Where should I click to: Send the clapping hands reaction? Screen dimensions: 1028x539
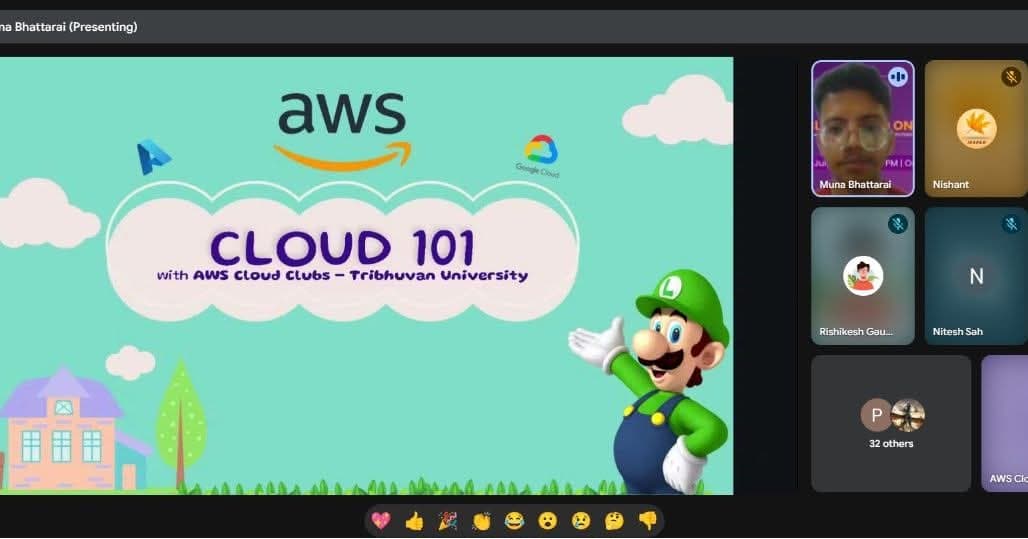pyautogui.click(x=481, y=520)
